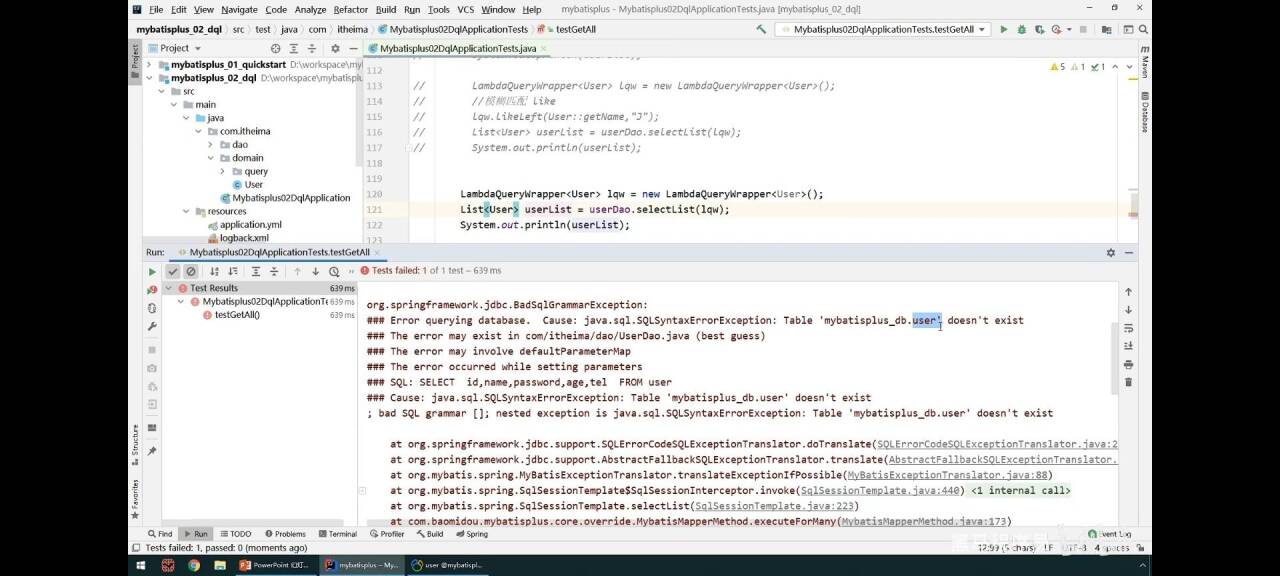Go to previous failed test arrow

click(x=297, y=271)
